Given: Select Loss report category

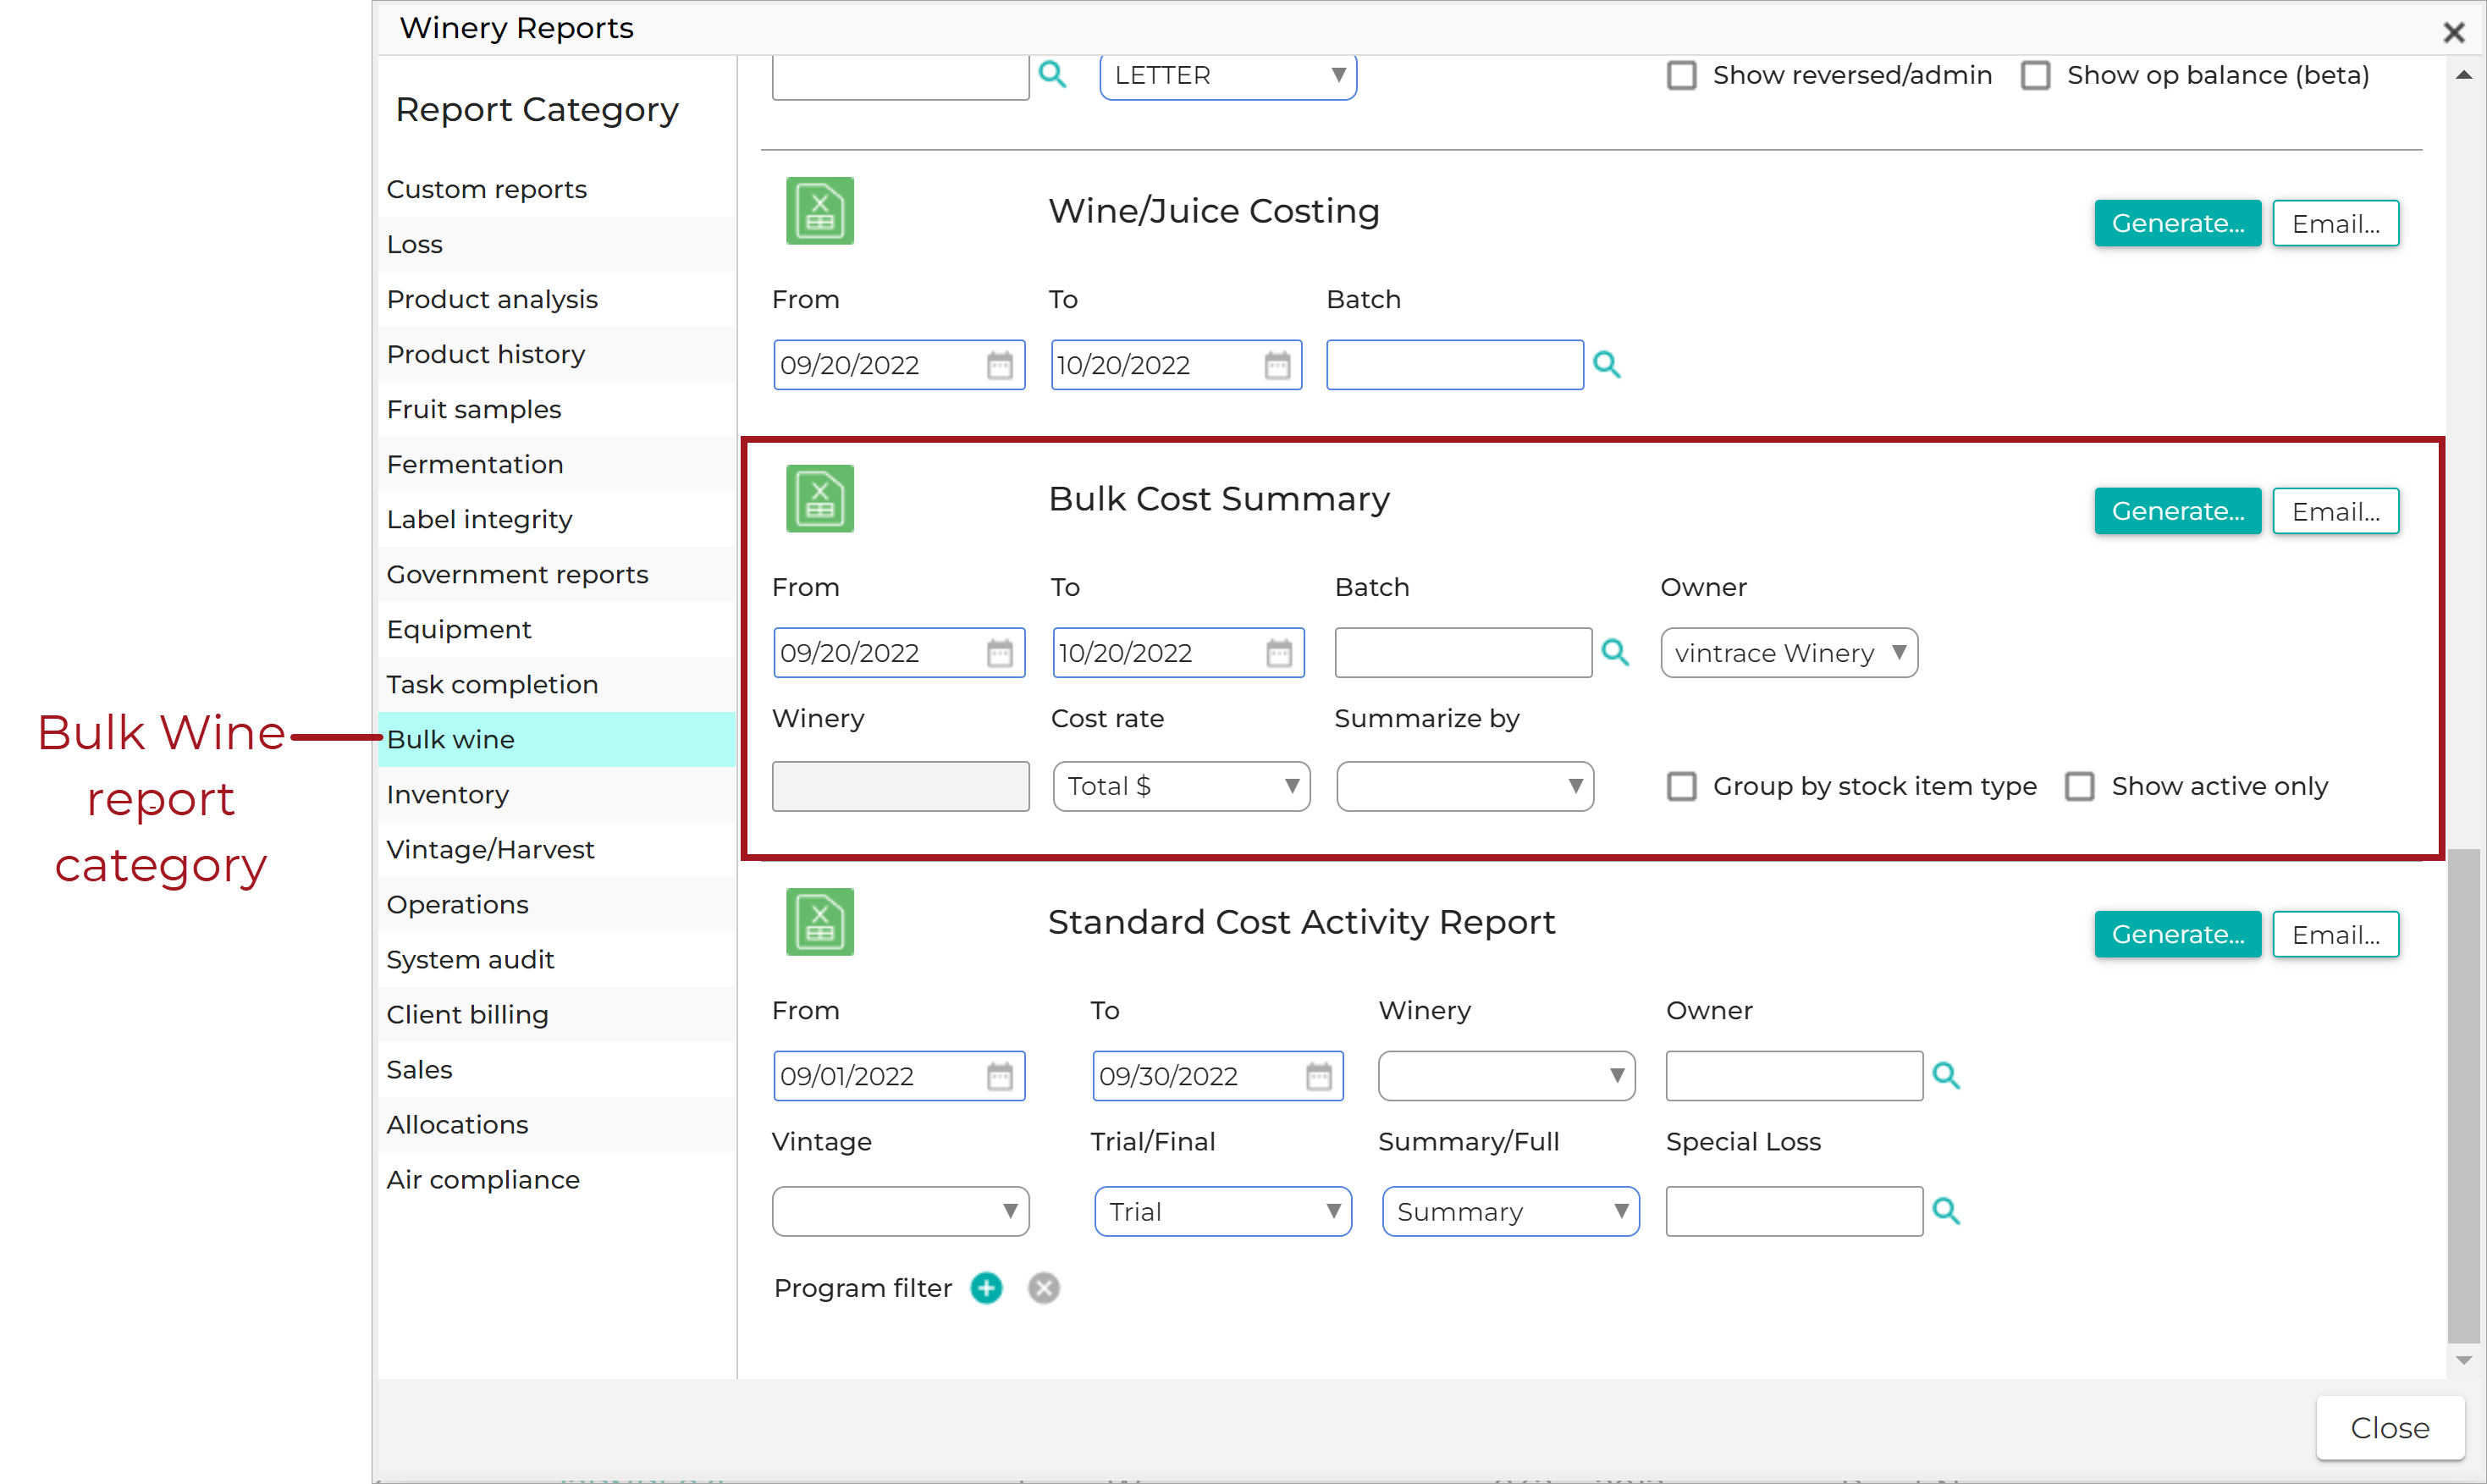Looking at the screenshot, I should (x=557, y=244).
